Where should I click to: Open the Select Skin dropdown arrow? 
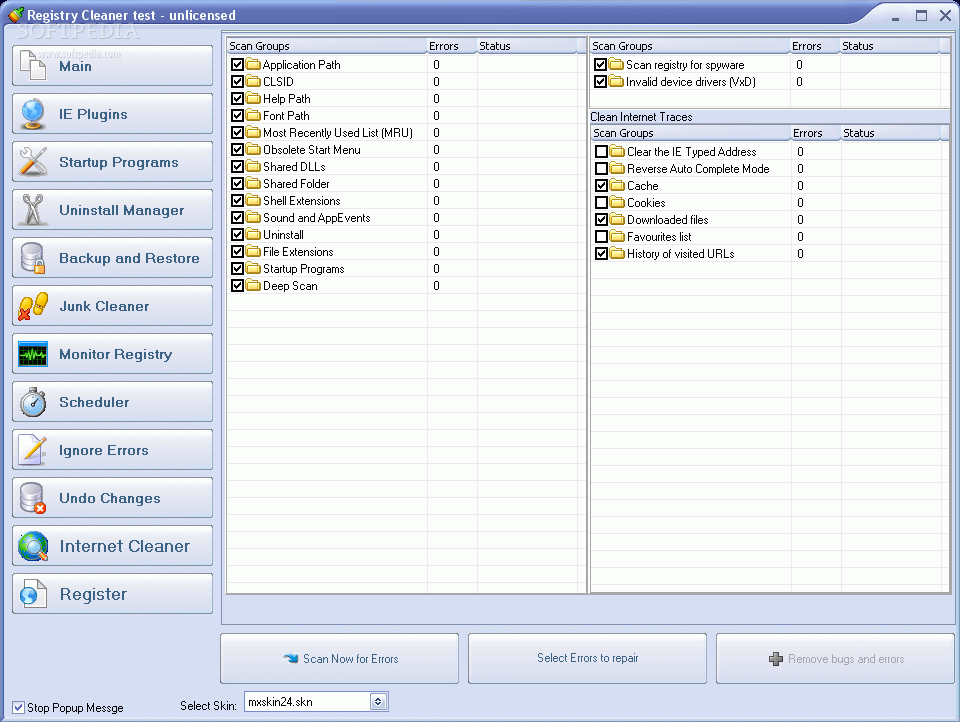(378, 702)
